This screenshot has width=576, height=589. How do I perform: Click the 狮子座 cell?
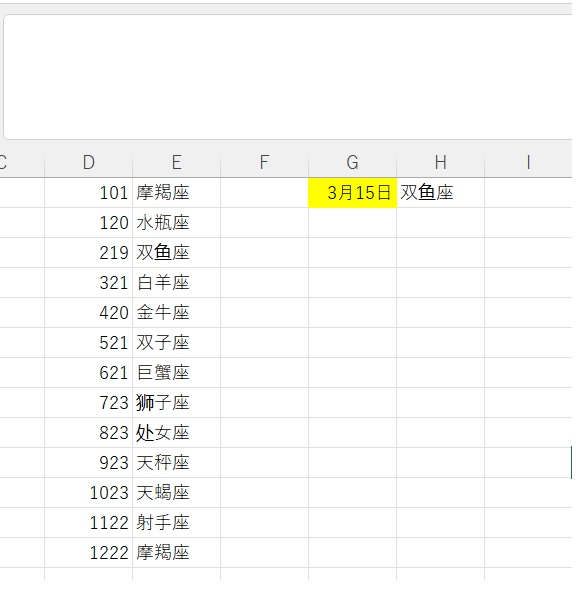(x=177, y=403)
